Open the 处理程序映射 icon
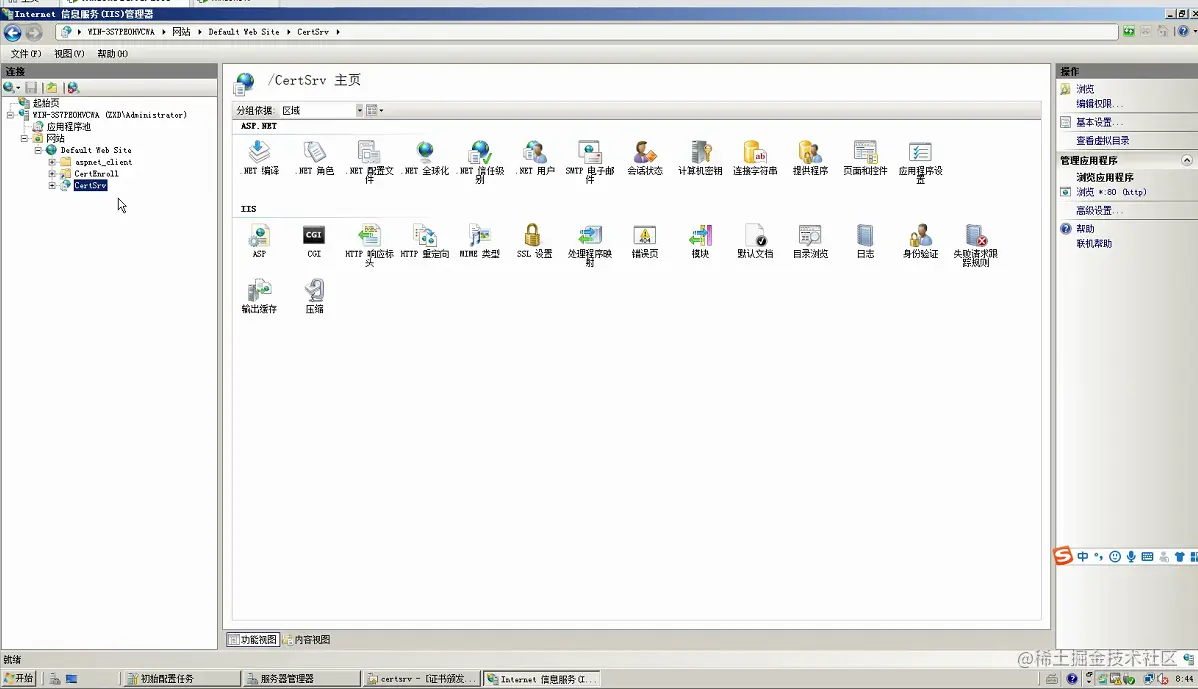The height and width of the screenshot is (689, 1198). tap(590, 244)
